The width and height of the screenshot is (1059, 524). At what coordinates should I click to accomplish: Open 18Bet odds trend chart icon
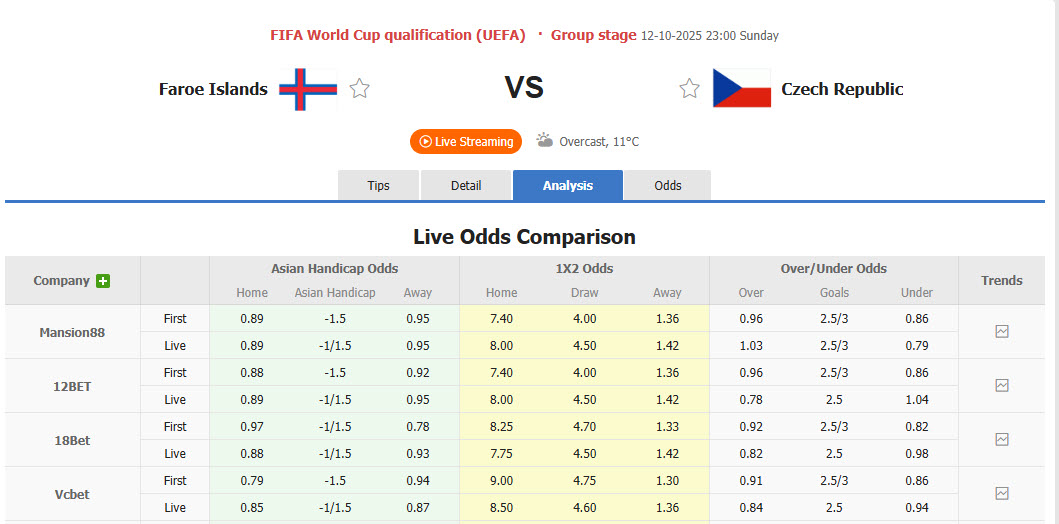[x=1002, y=440]
